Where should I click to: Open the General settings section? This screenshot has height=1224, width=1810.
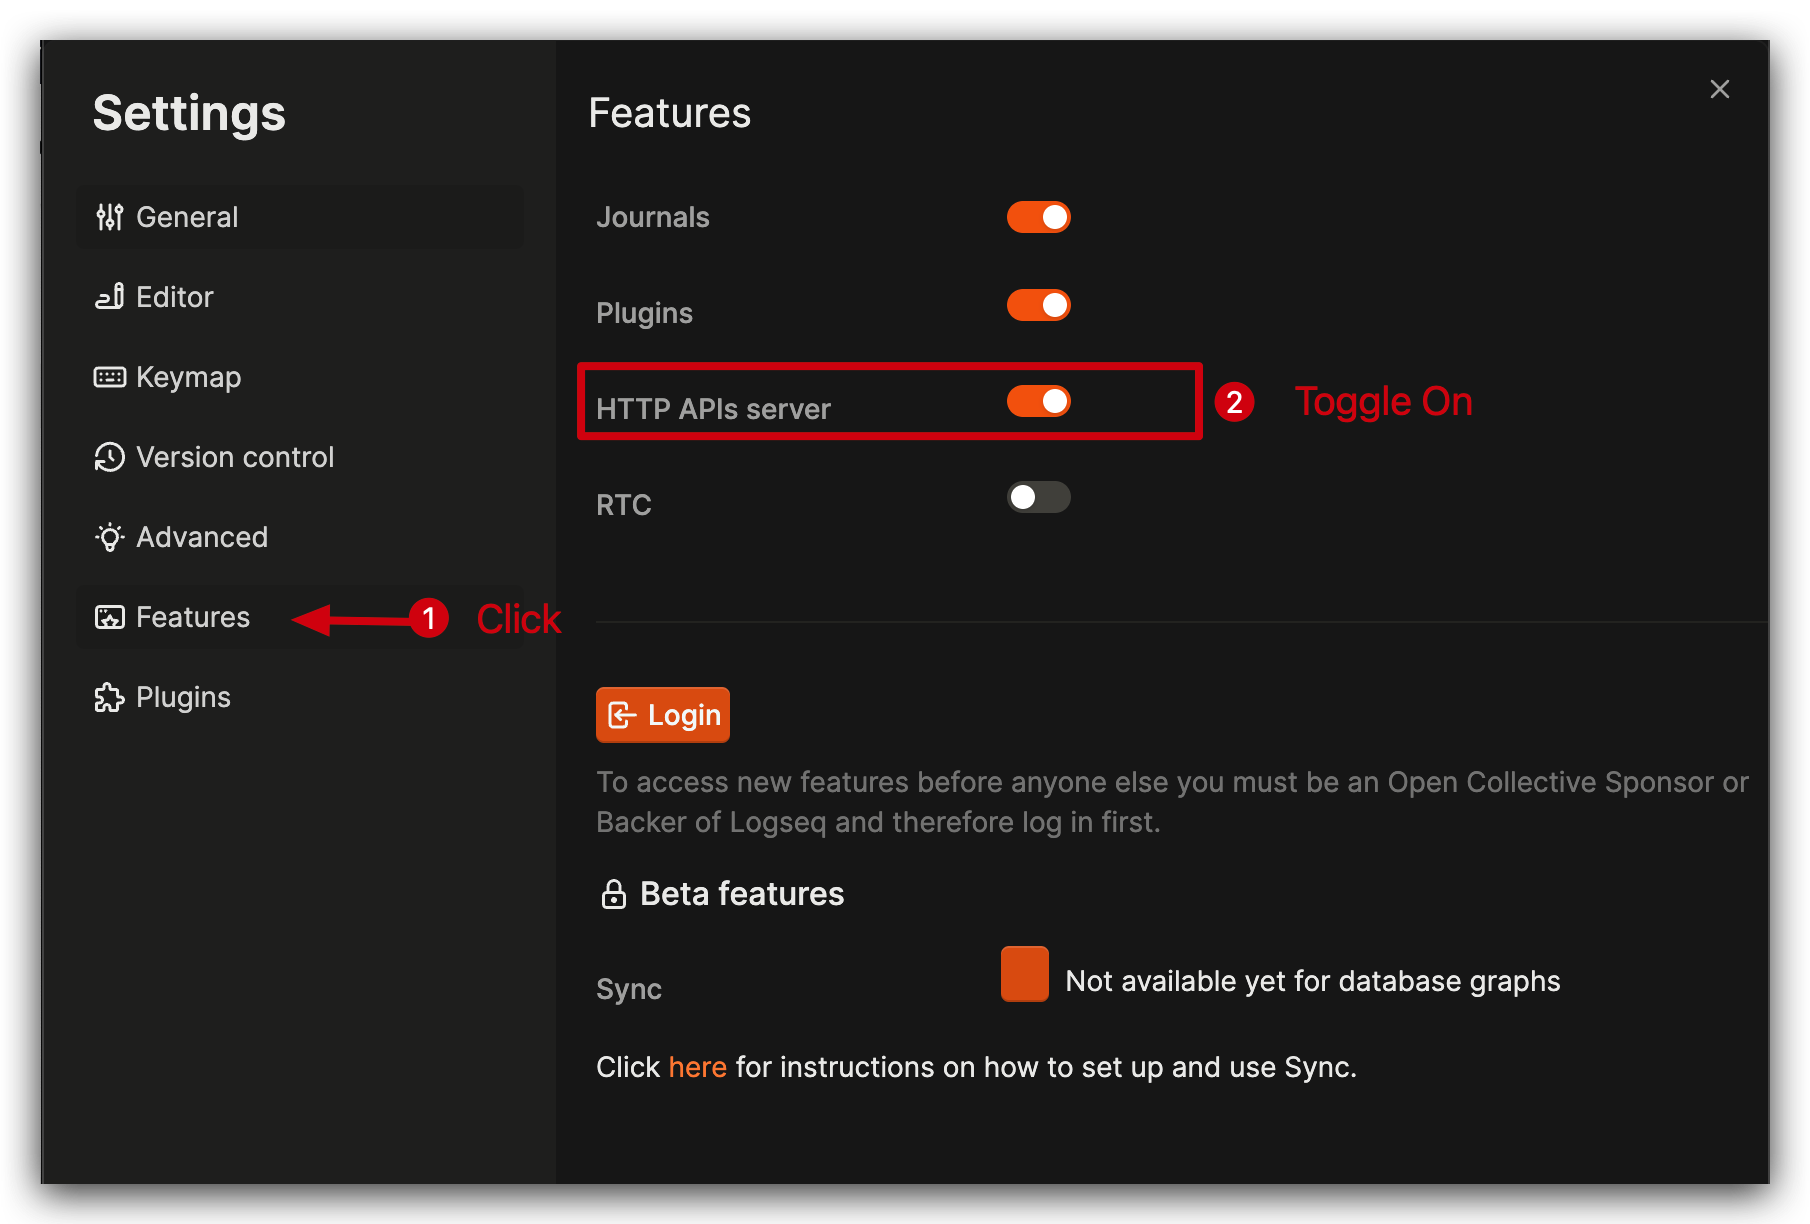pyautogui.click(x=187, y=217)
